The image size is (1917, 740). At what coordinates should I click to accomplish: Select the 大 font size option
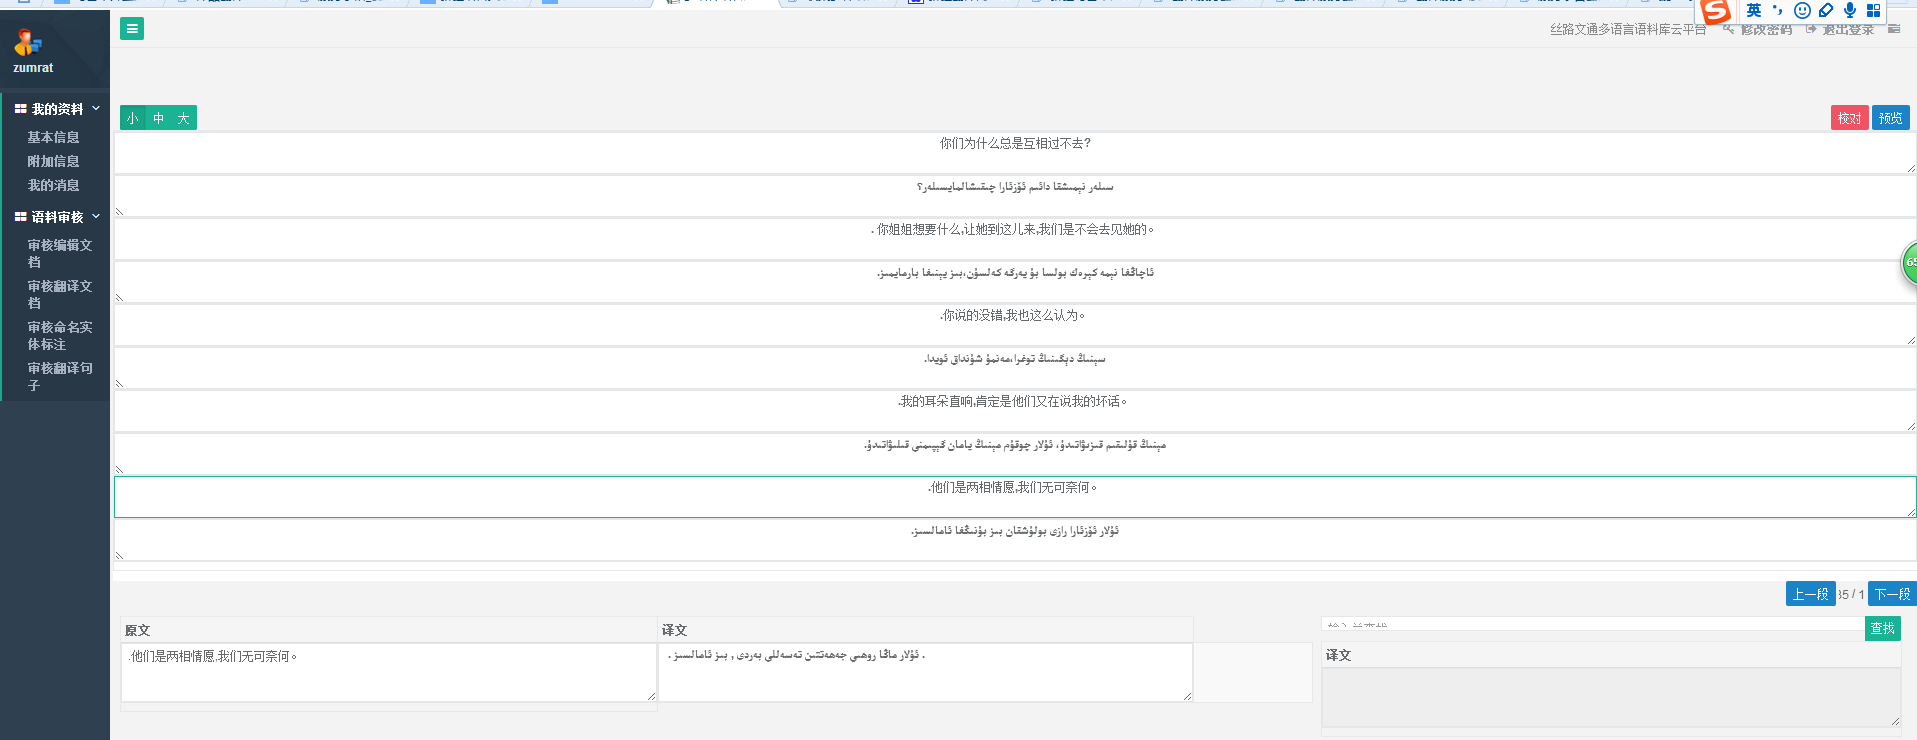pyautogui.click(x=184, y=118)
